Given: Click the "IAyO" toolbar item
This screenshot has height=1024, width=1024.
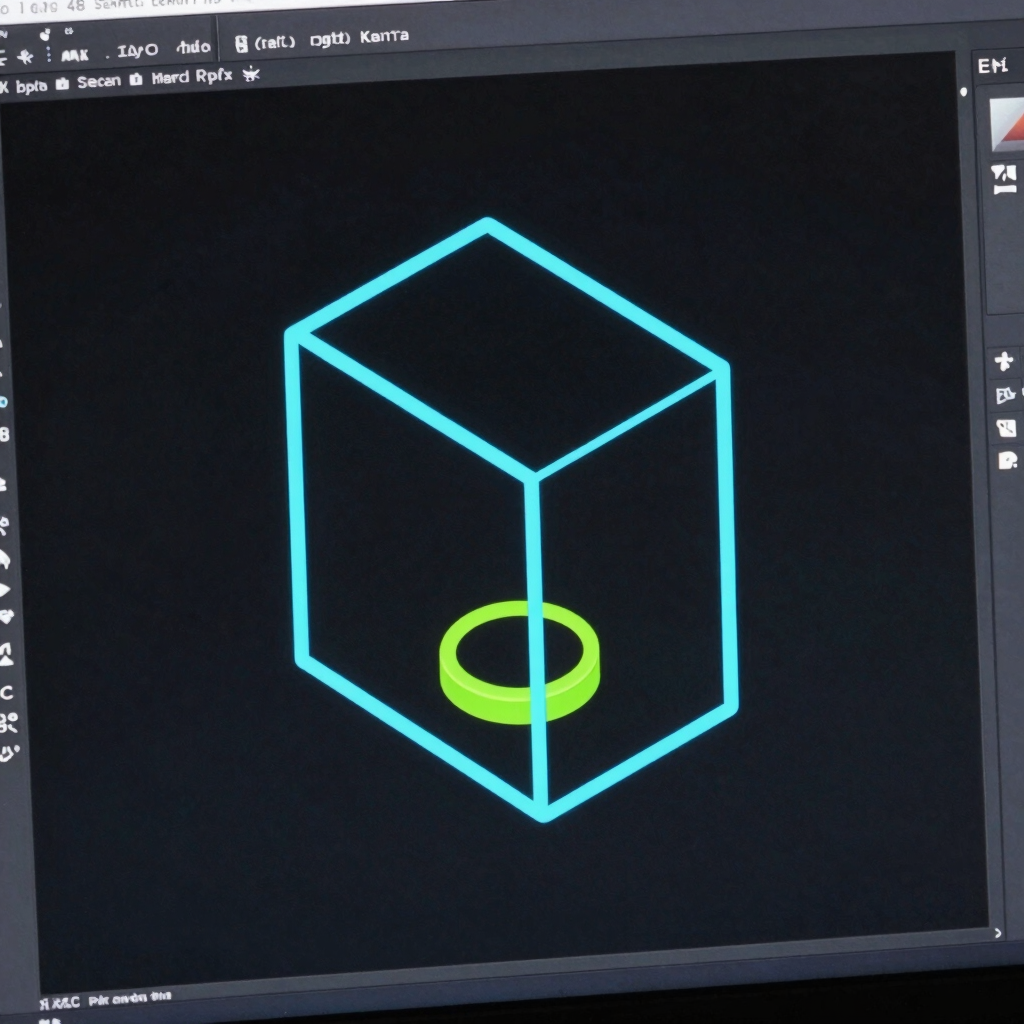Looking at the screenshot, I should [137, 50].
